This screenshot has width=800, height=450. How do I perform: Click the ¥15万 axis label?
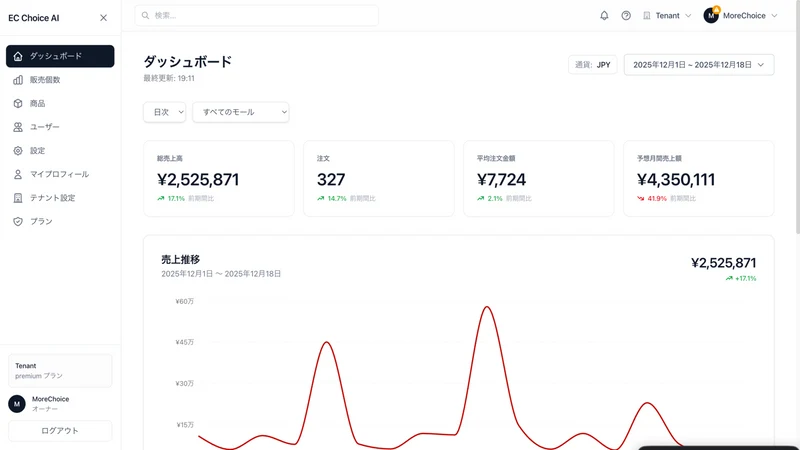pyautogui.click(x=185, y=424)
